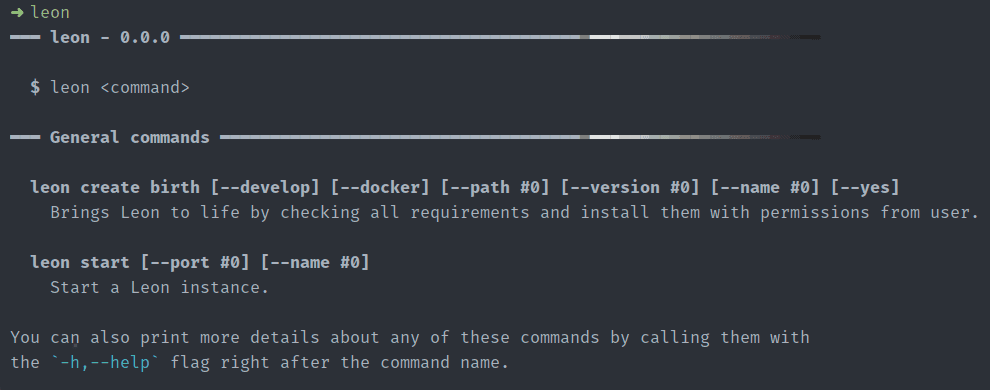Click the 'General commands' section heading
Screen dimensions: 990x390
click(x=129, y=137)
